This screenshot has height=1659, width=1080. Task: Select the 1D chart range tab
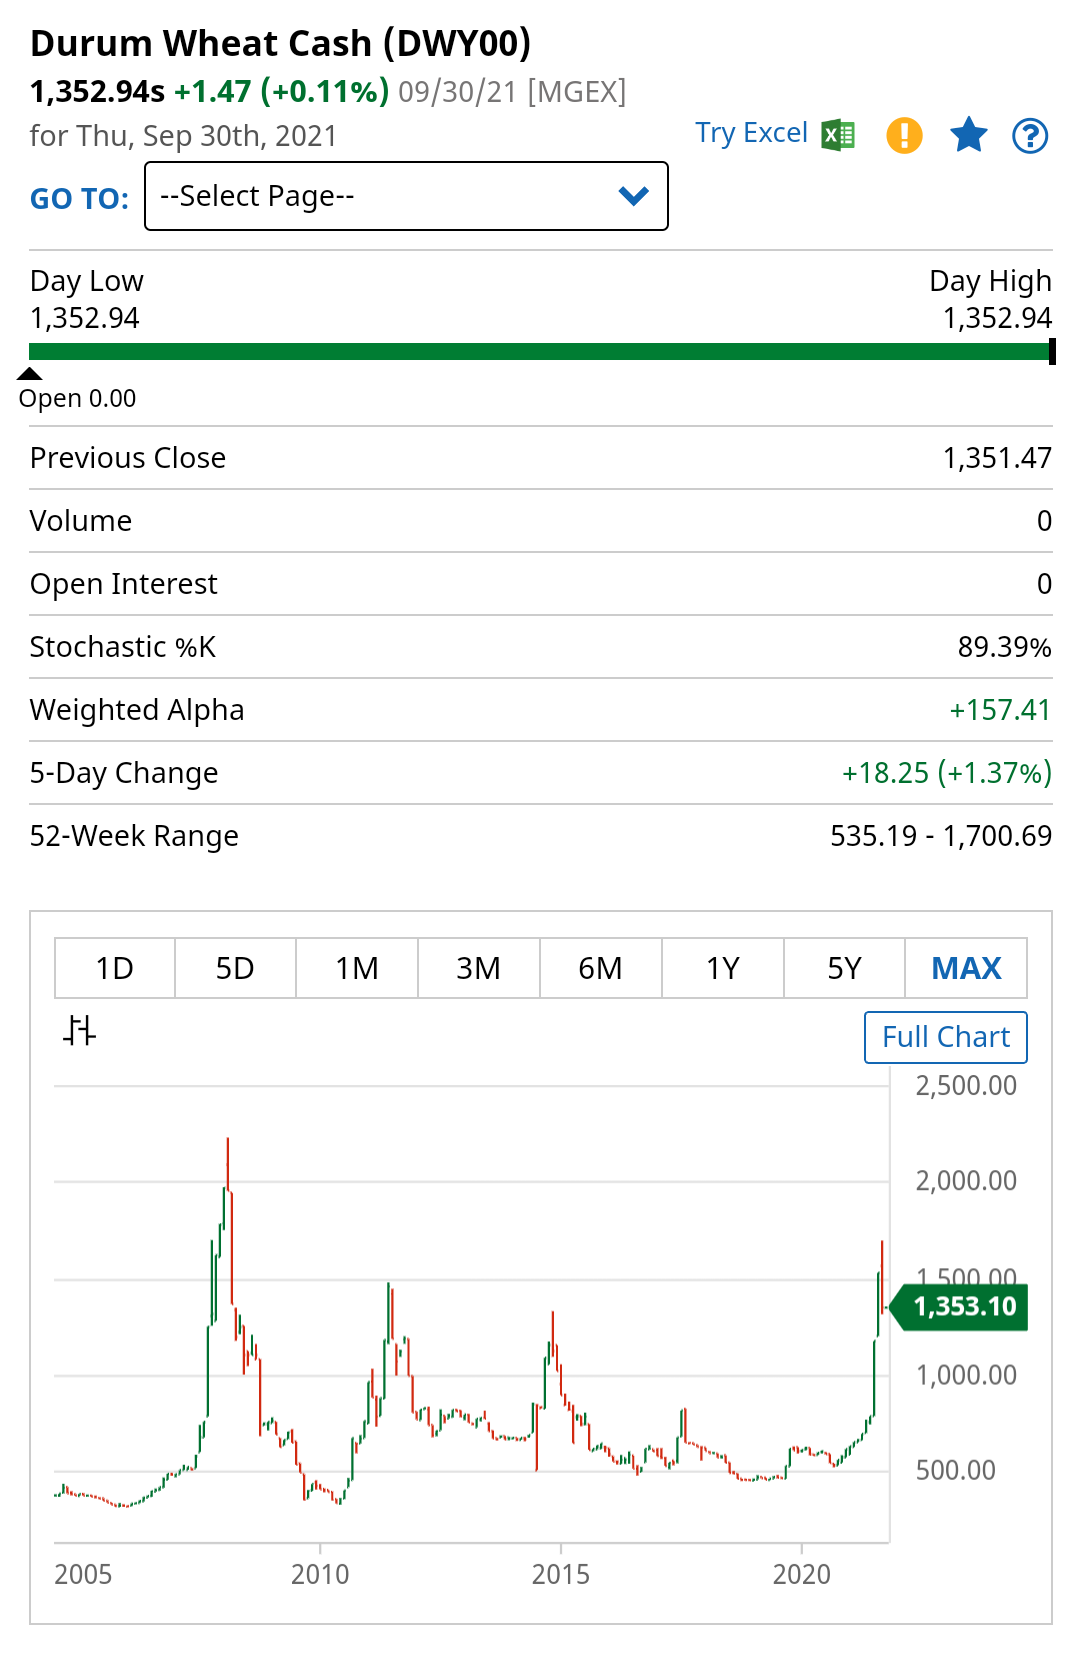pyautogui.click(x=115, y=968)
